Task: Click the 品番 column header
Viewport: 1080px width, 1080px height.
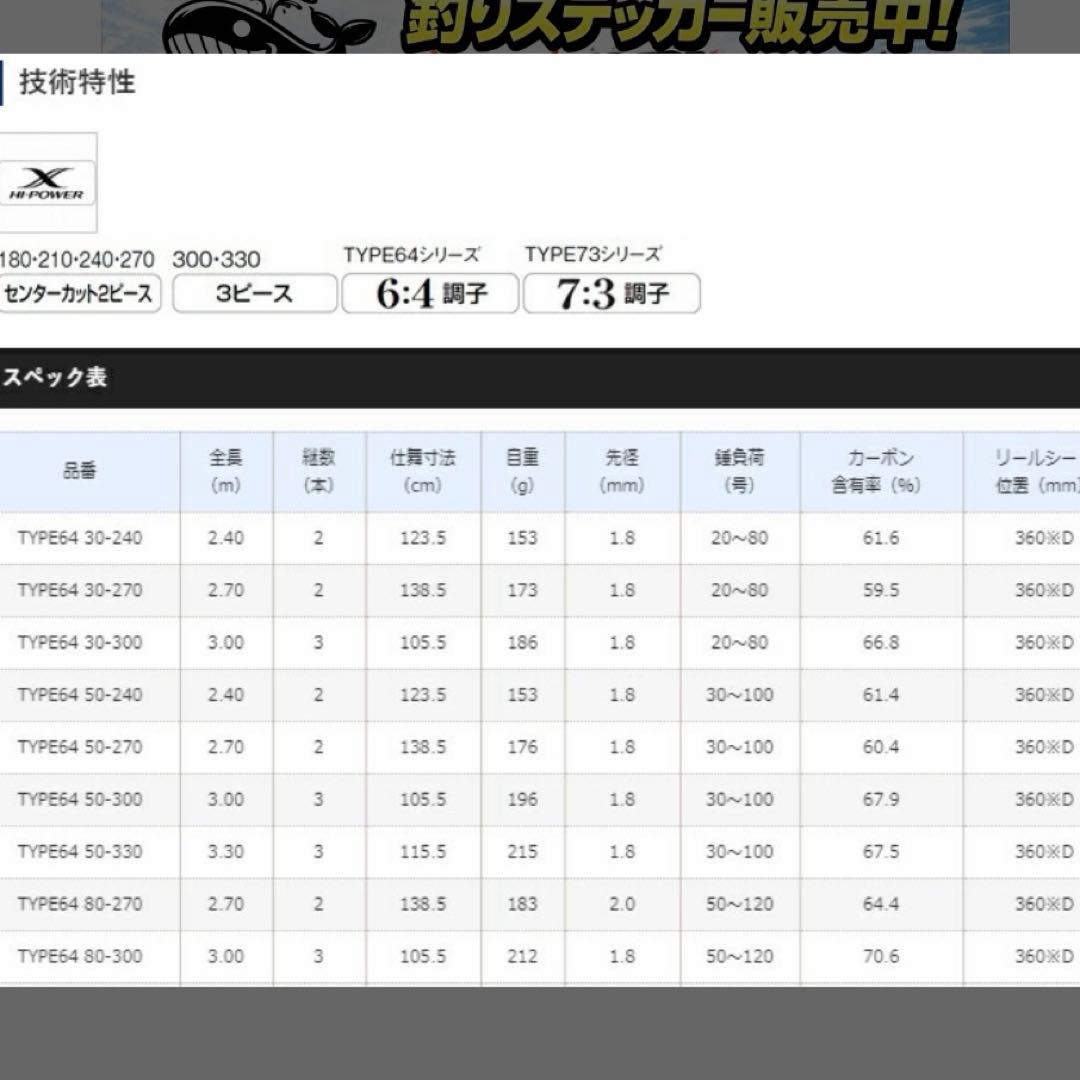Action: 79,472
